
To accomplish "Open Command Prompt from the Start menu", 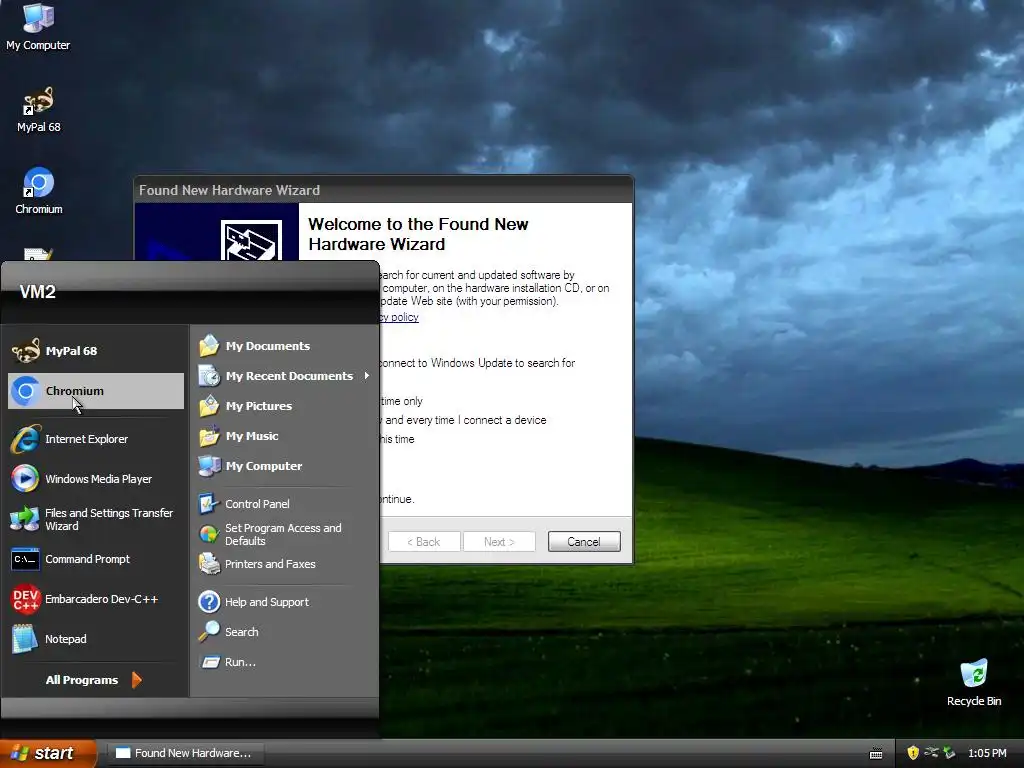I will pyautogui.click(x=95, y=559).
